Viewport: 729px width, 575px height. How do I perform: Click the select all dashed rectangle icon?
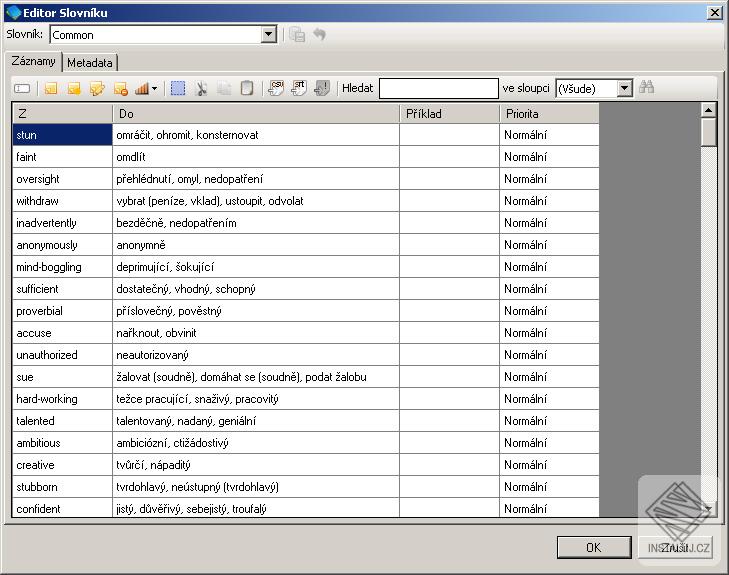tap(178, 88)
